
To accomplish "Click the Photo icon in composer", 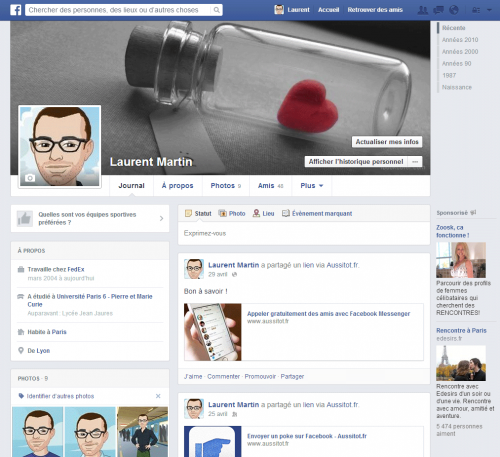I will point(222,213).
